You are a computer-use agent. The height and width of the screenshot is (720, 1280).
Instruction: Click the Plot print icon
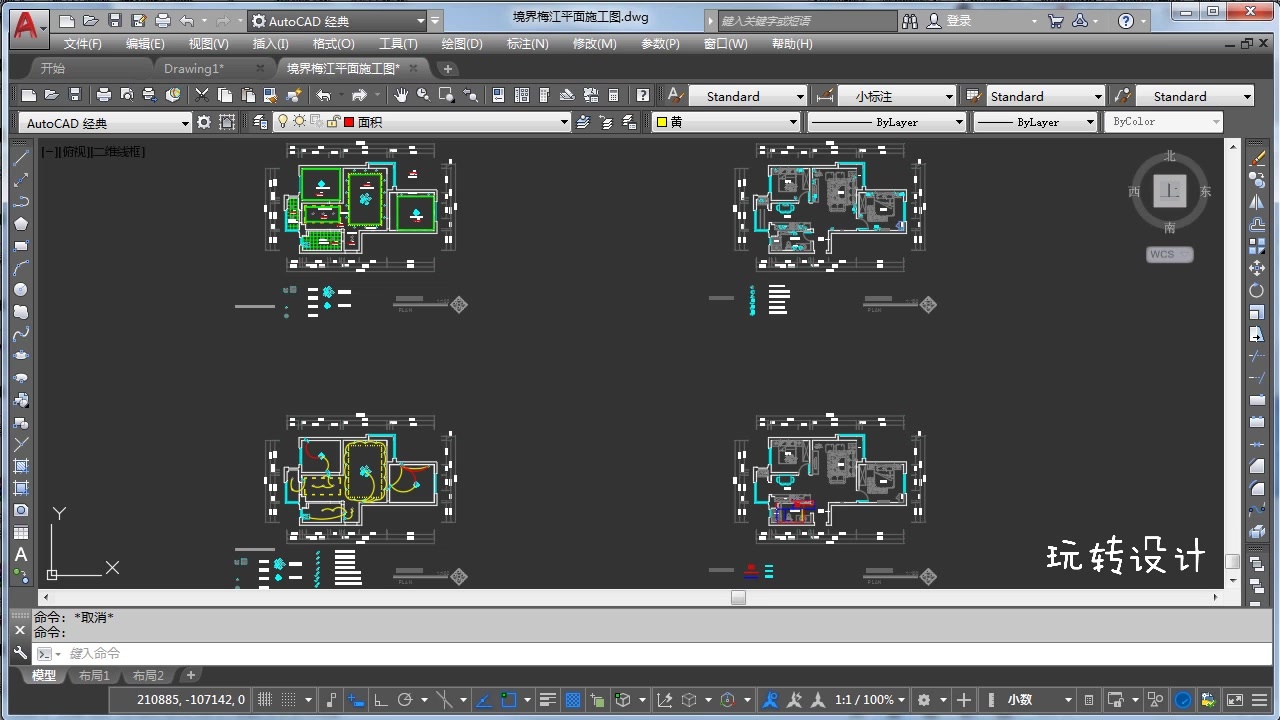coord(104,95)
